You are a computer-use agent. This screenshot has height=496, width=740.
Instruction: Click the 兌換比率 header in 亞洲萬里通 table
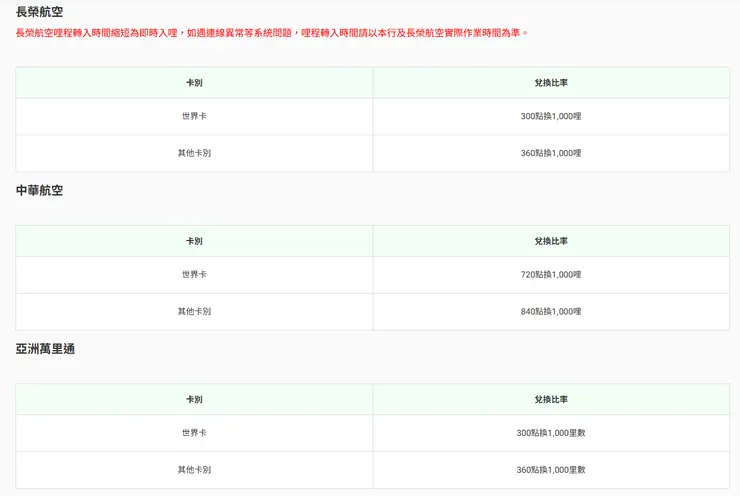[x=551, y=400]
